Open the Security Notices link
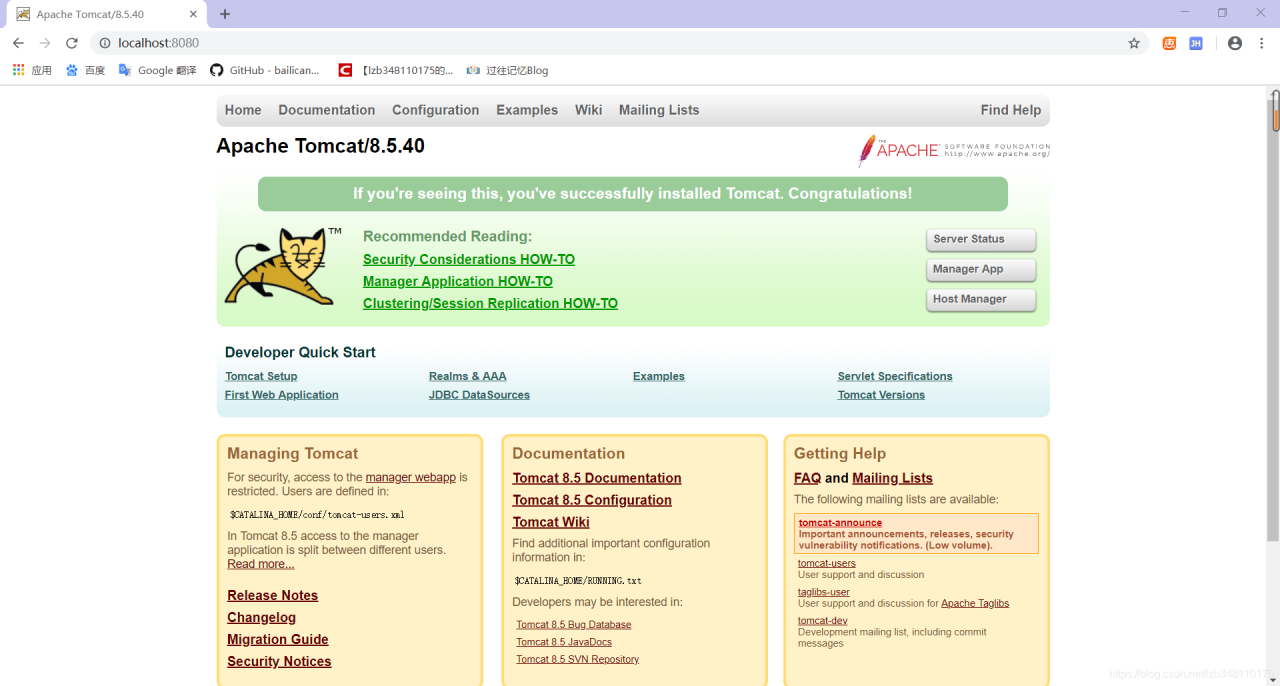 point(279,661)
